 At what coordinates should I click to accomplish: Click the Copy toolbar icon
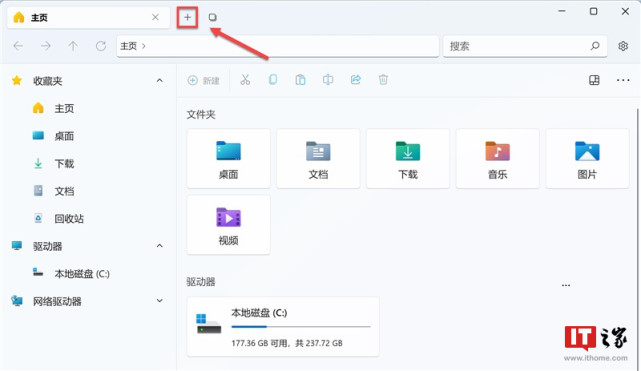point(273,80)
